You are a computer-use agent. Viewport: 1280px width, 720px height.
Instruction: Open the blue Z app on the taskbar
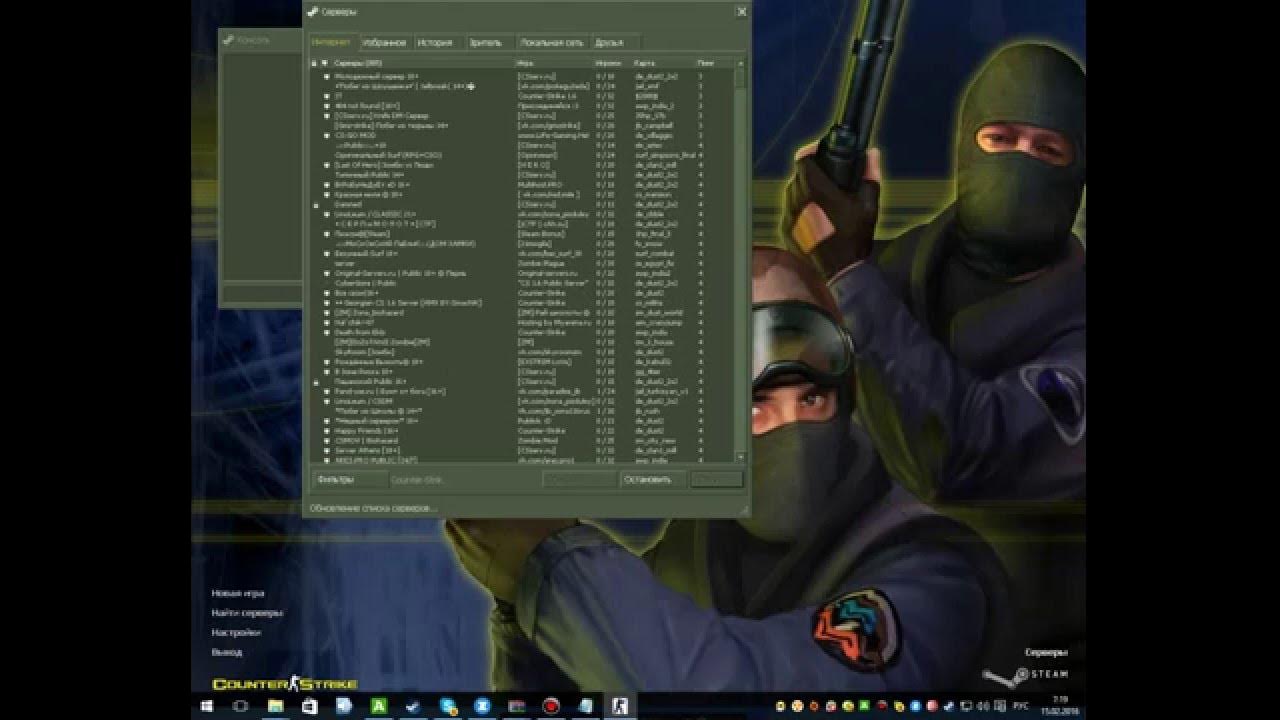(482, 705)
